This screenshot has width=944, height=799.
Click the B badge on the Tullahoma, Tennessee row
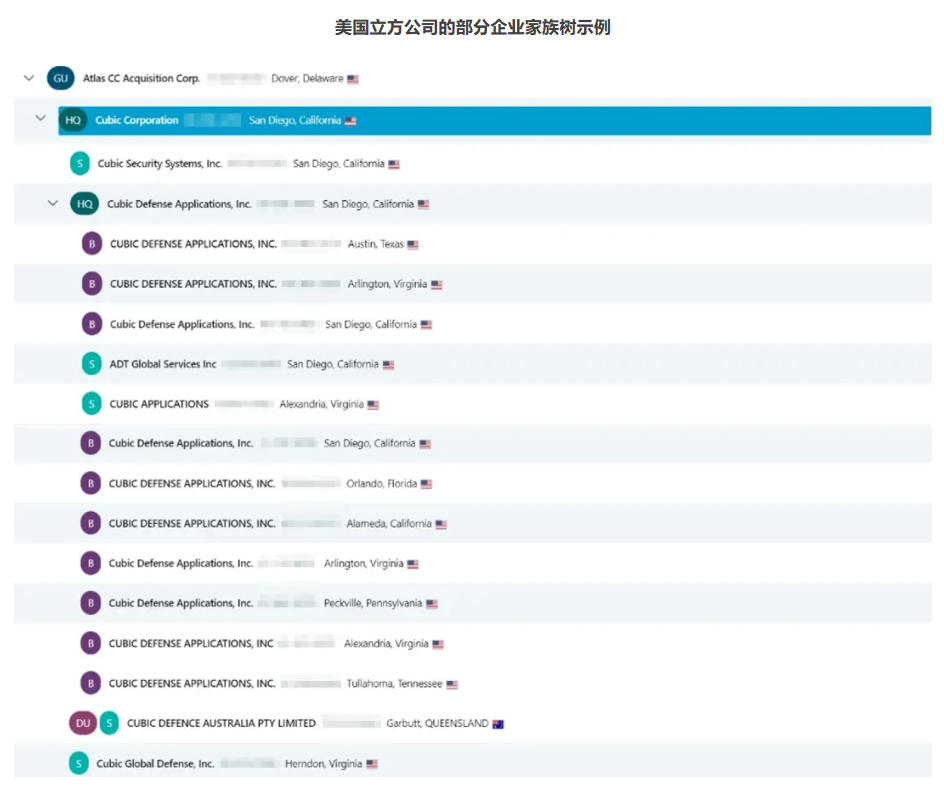[x=91, y=683]
